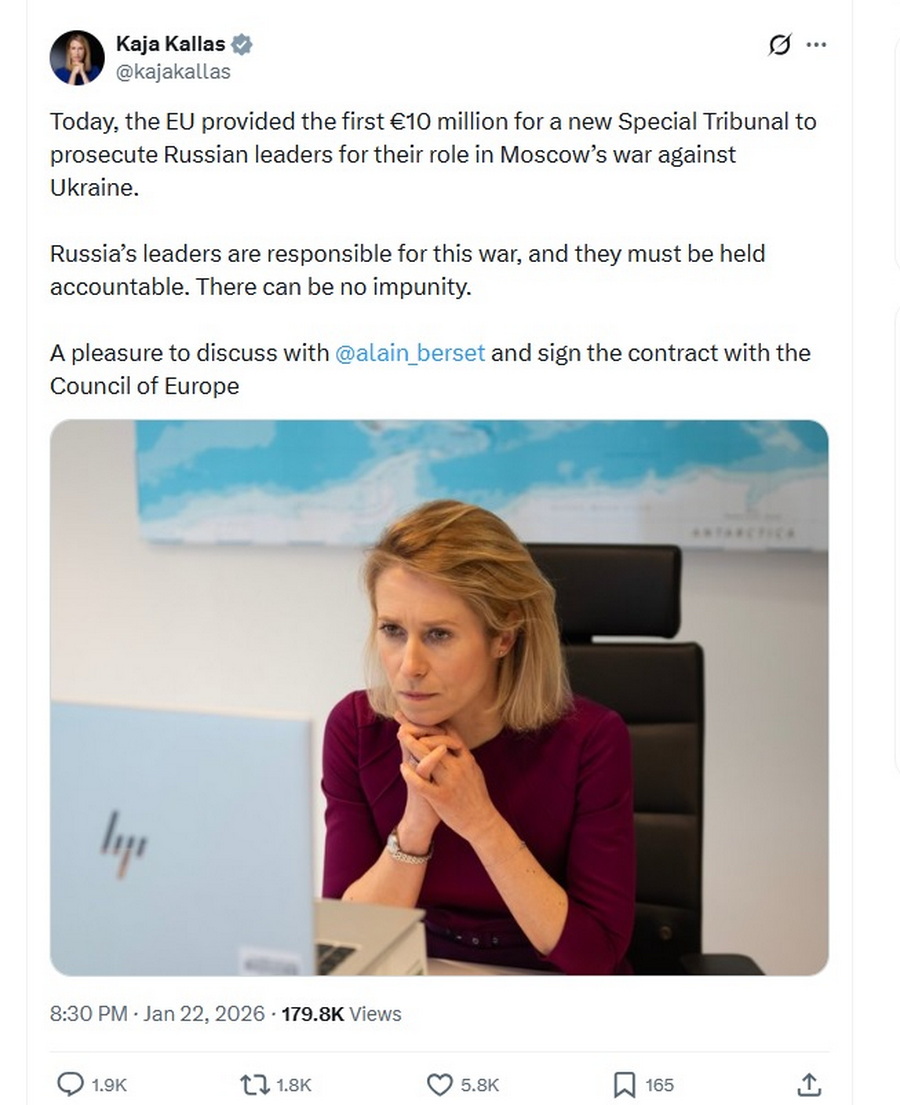Screen dimensions: 900x1105
Task: Open the Grok explain icon
Action: (x=779, y=45)
